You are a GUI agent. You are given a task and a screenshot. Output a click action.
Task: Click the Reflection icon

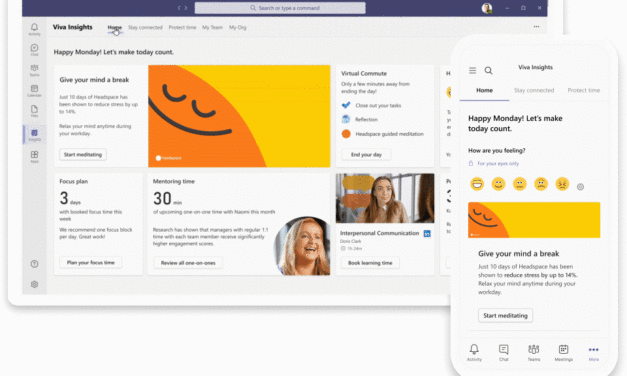coord(346,119)
